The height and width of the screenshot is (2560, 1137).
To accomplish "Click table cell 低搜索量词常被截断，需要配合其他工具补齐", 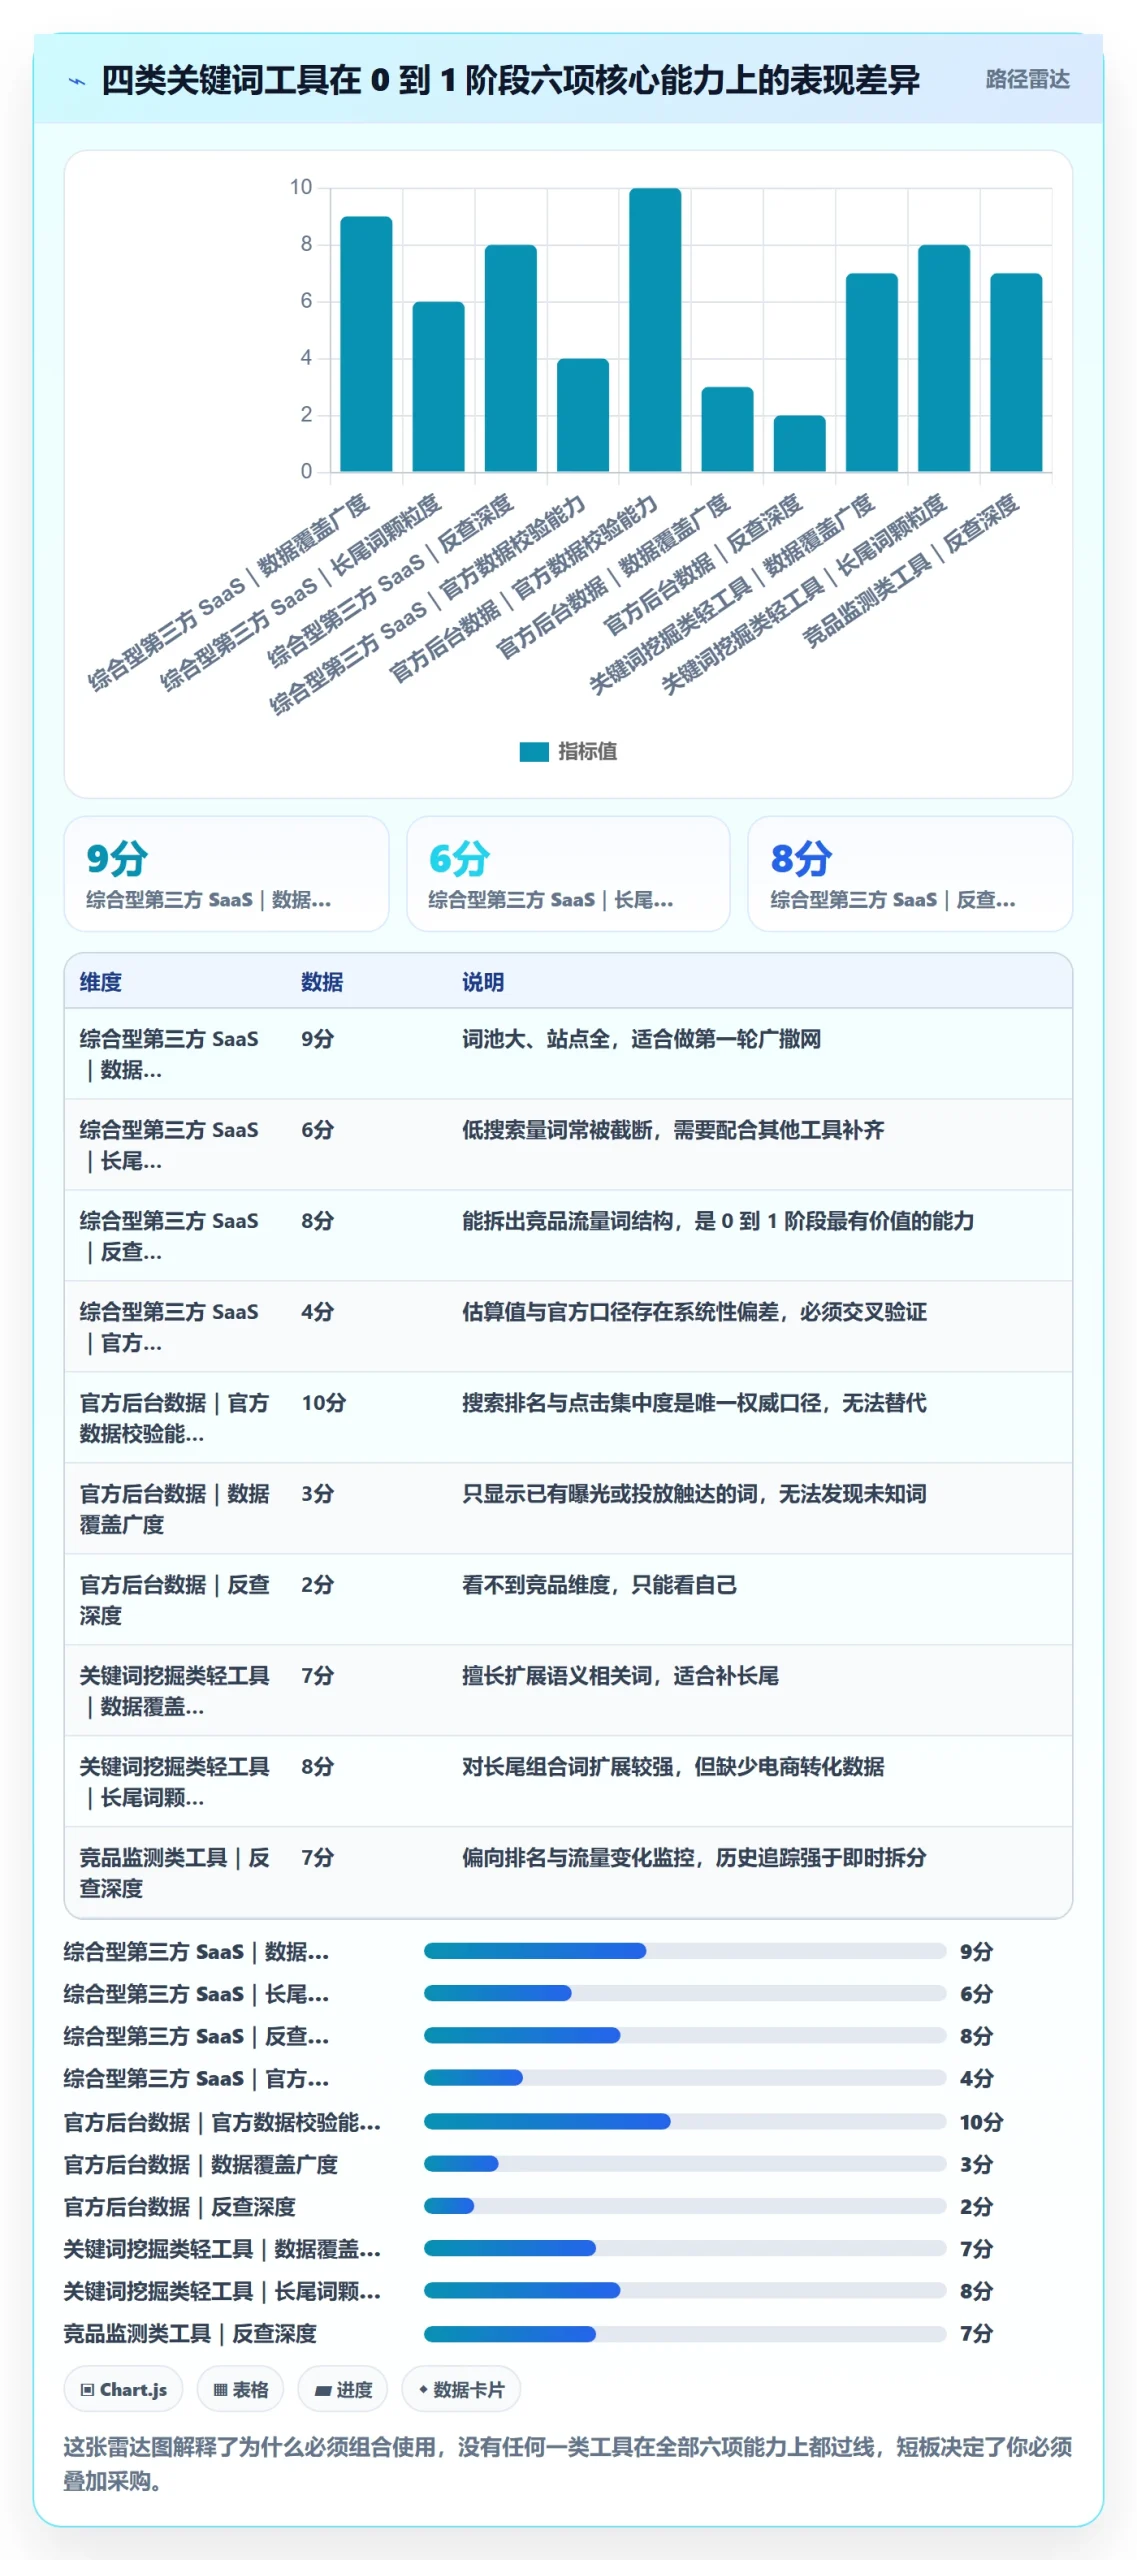I will click(673, 1130).
